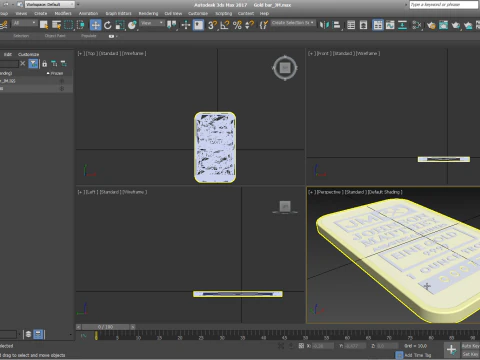Click Edit Named Selection Sets icon

(264, 25)
